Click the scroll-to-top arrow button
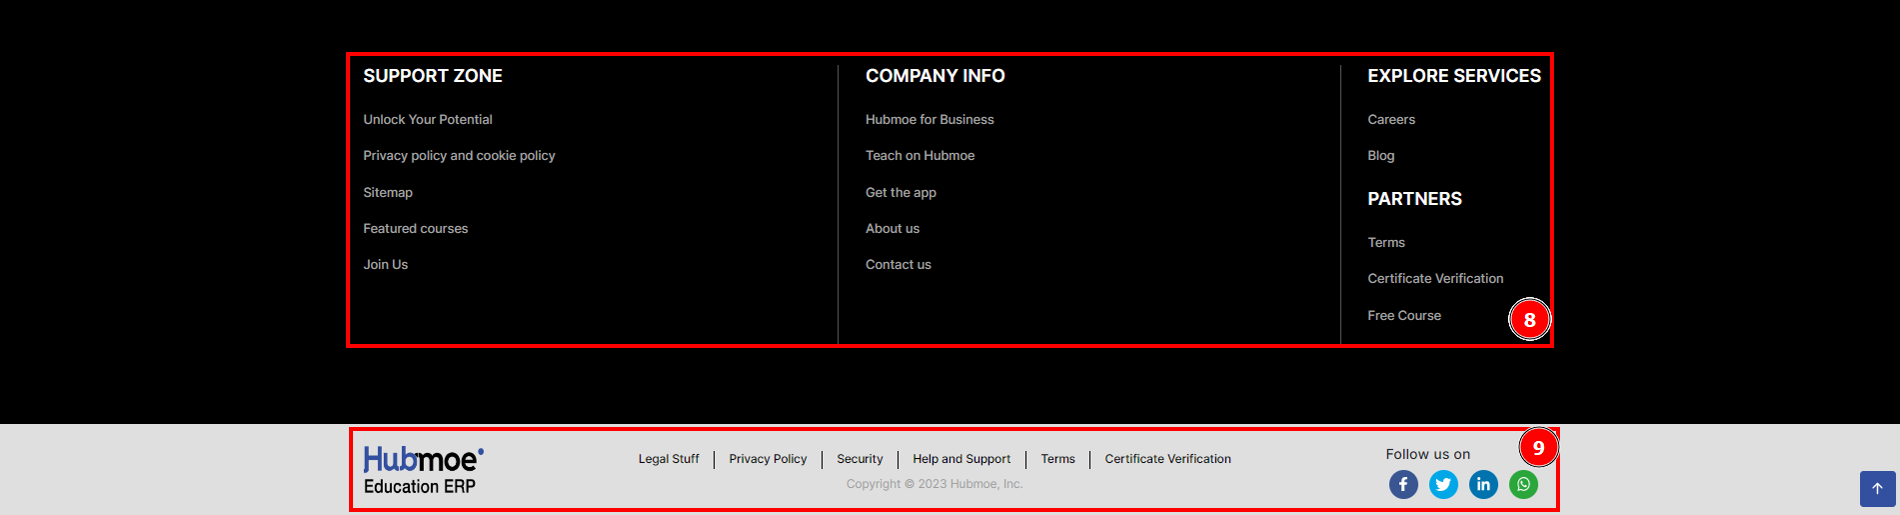Viewport: 1900px width, 515px height. click(1877, 489)
